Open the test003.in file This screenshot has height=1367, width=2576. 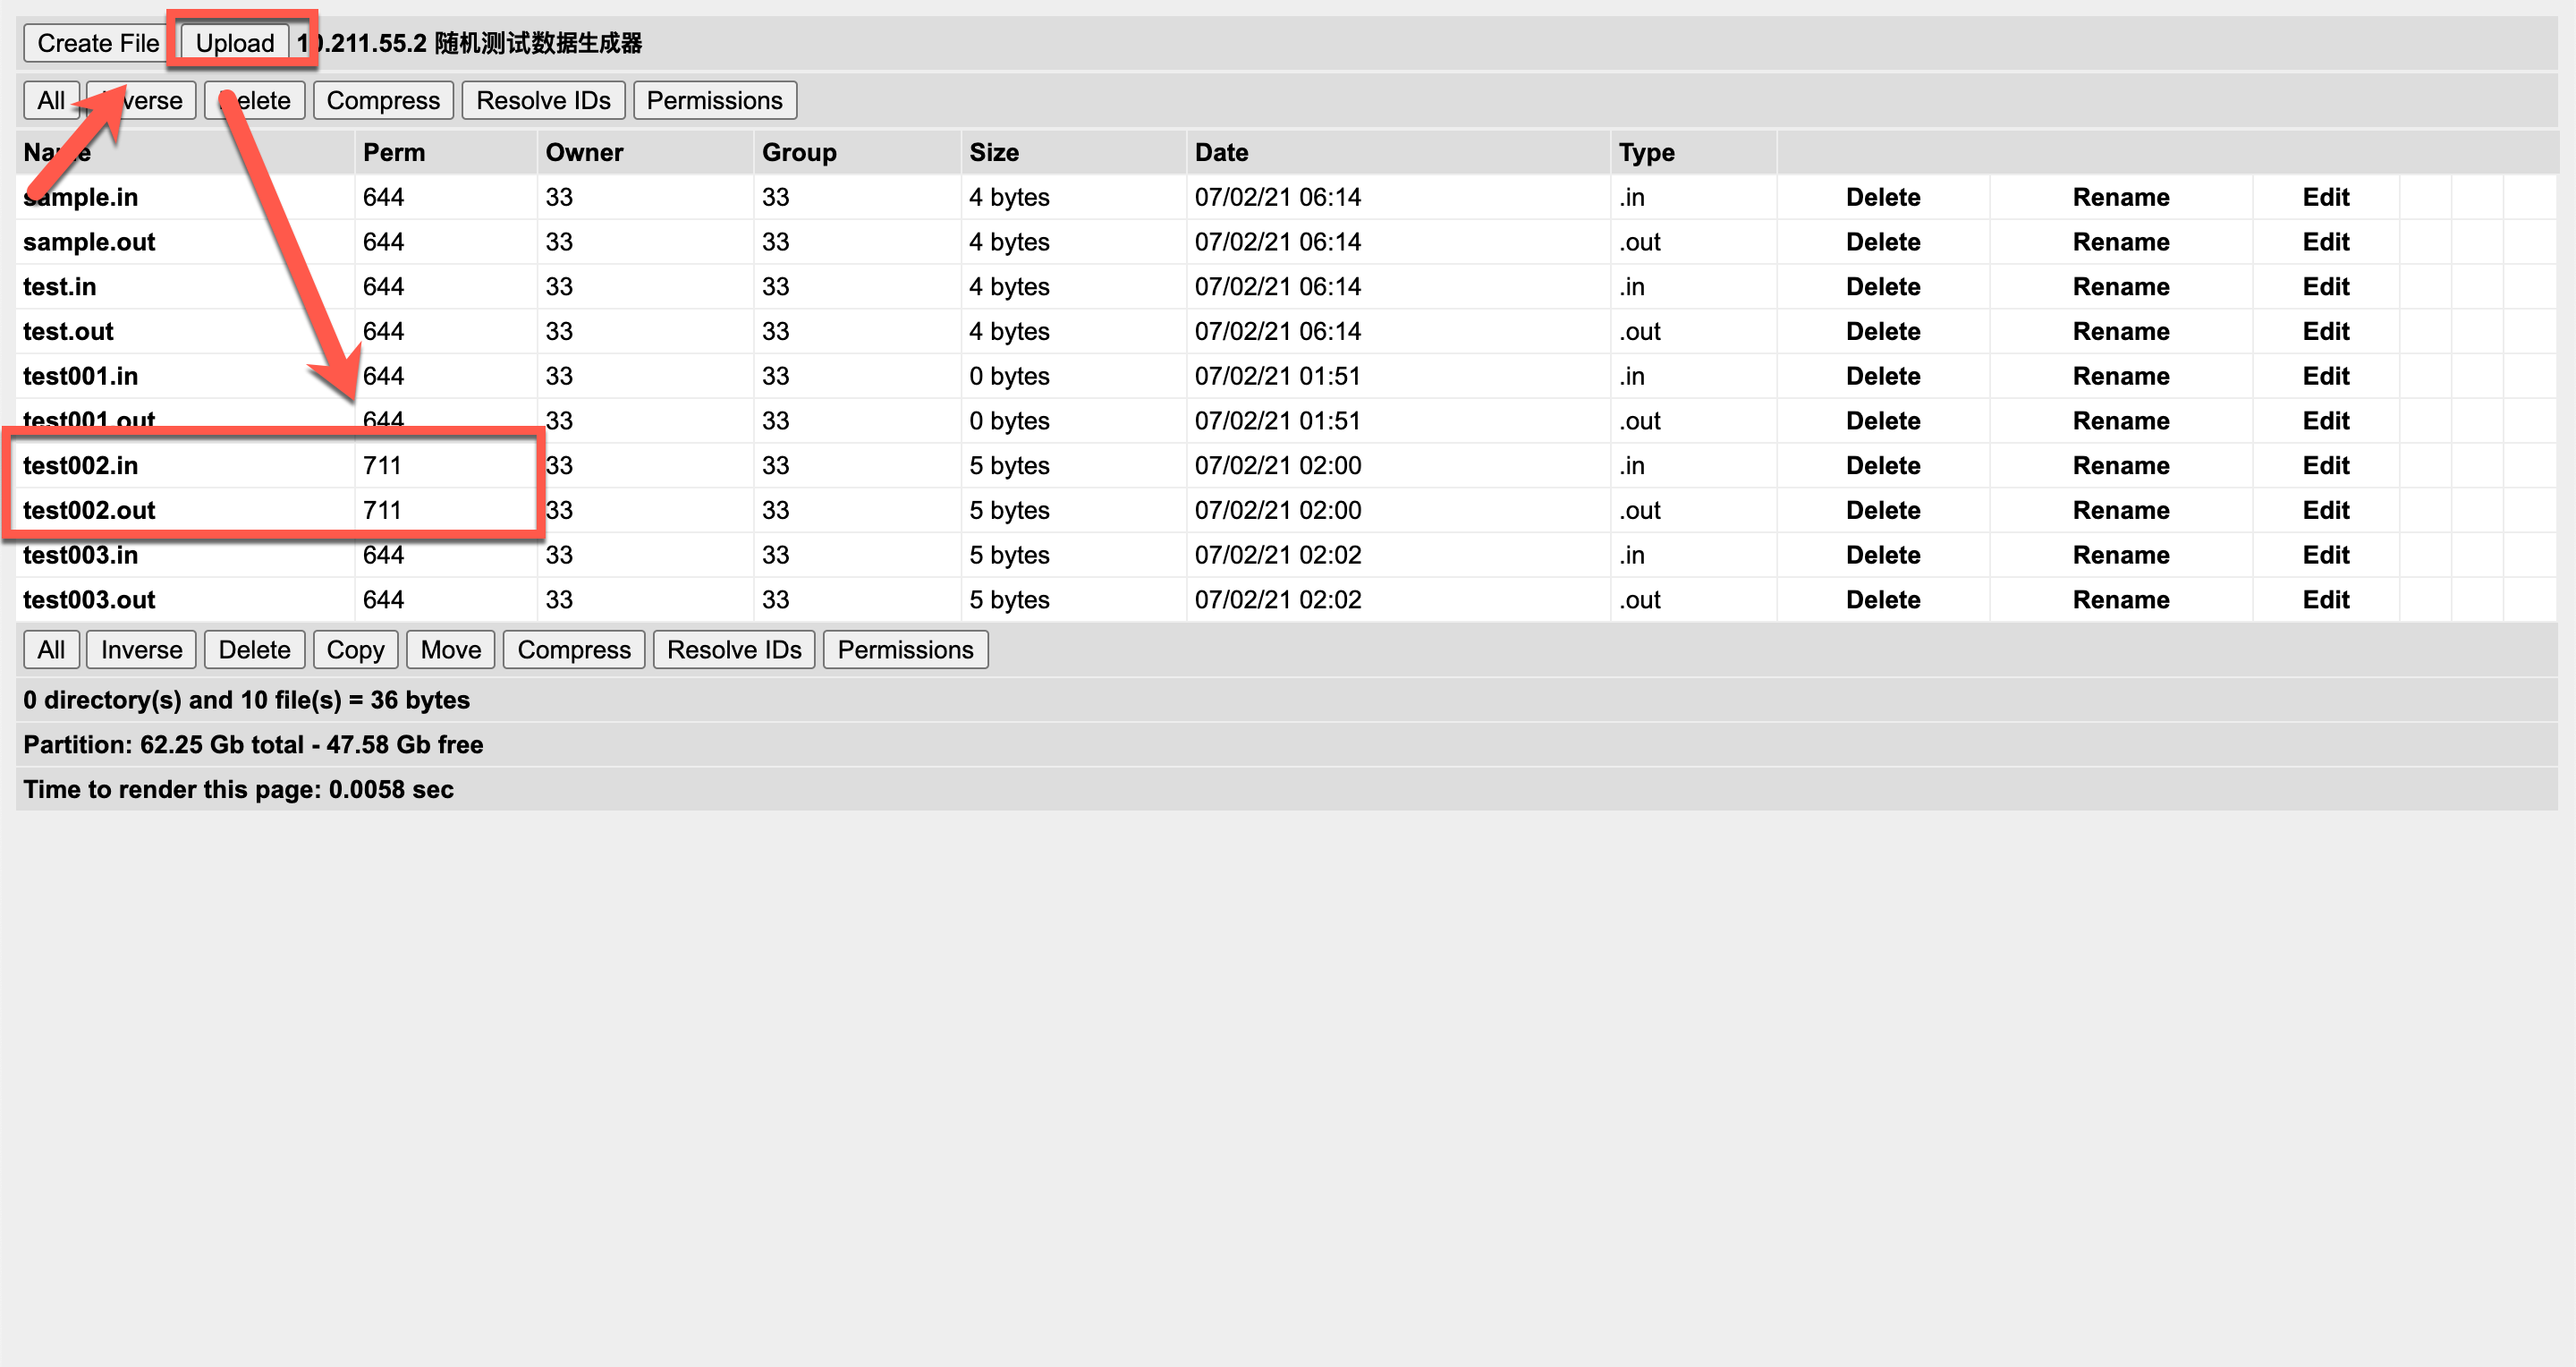pos(80,555)
